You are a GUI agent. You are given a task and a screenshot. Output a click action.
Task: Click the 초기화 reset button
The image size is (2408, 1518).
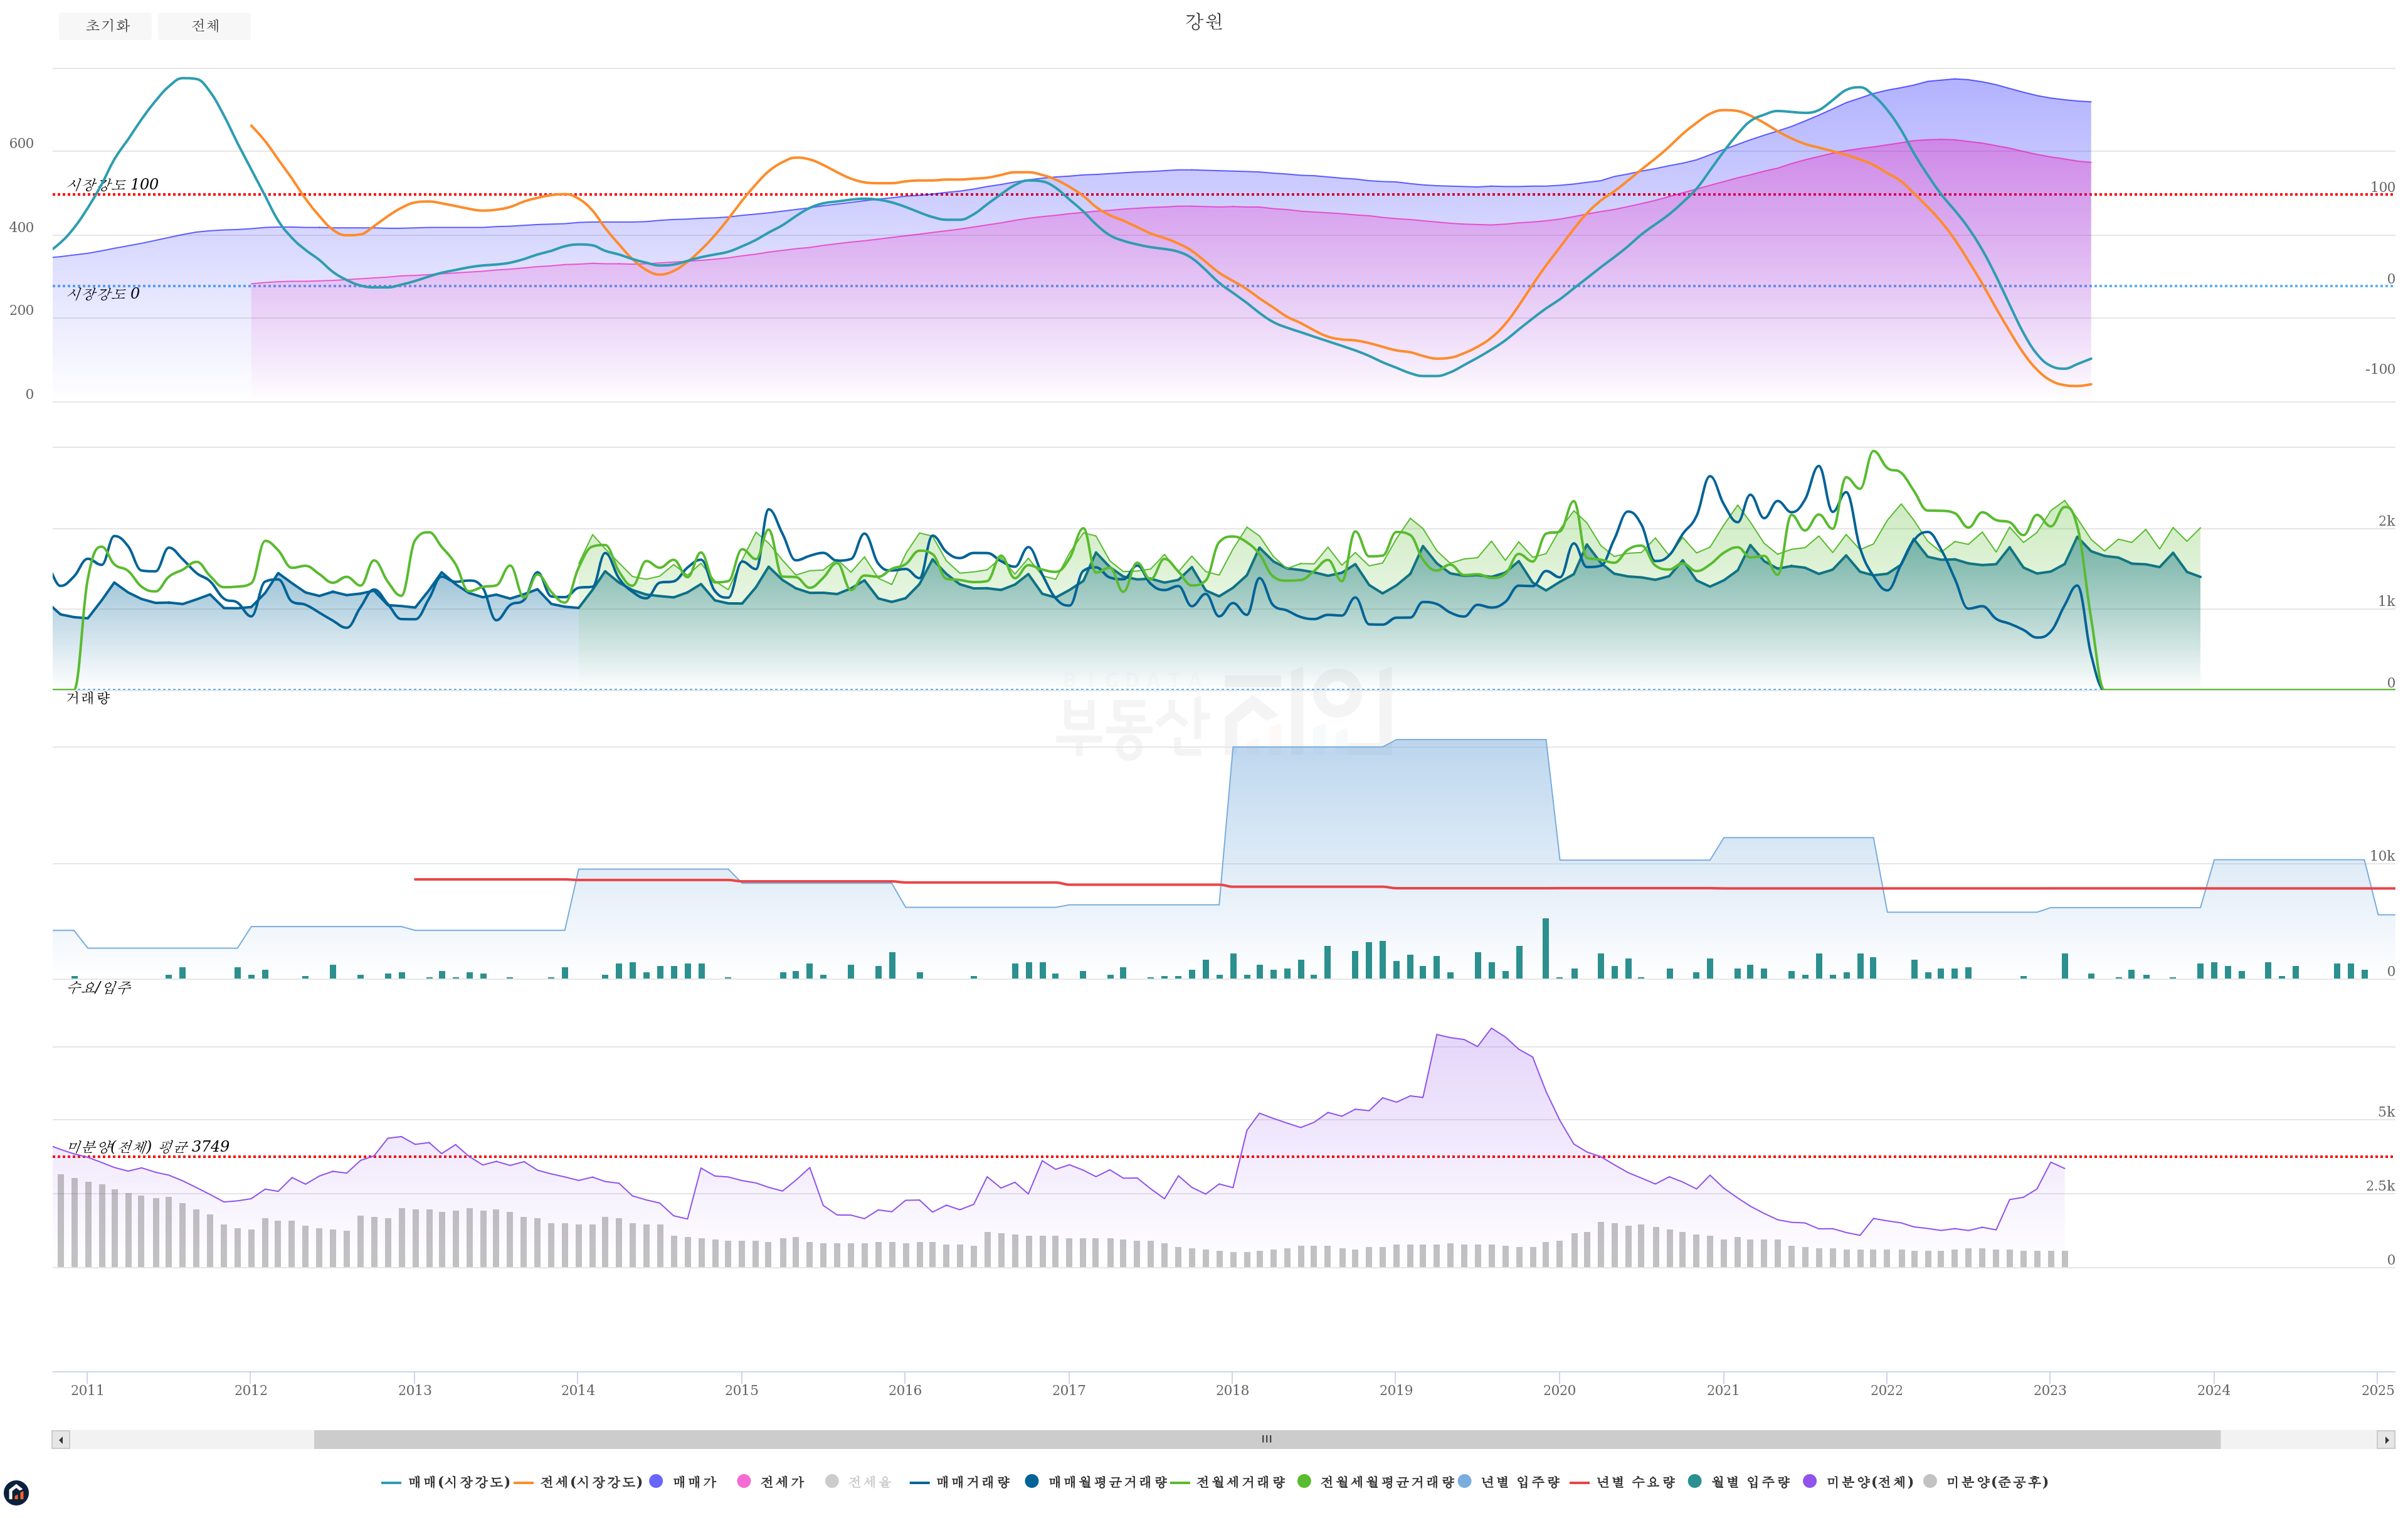coord(105,26)
